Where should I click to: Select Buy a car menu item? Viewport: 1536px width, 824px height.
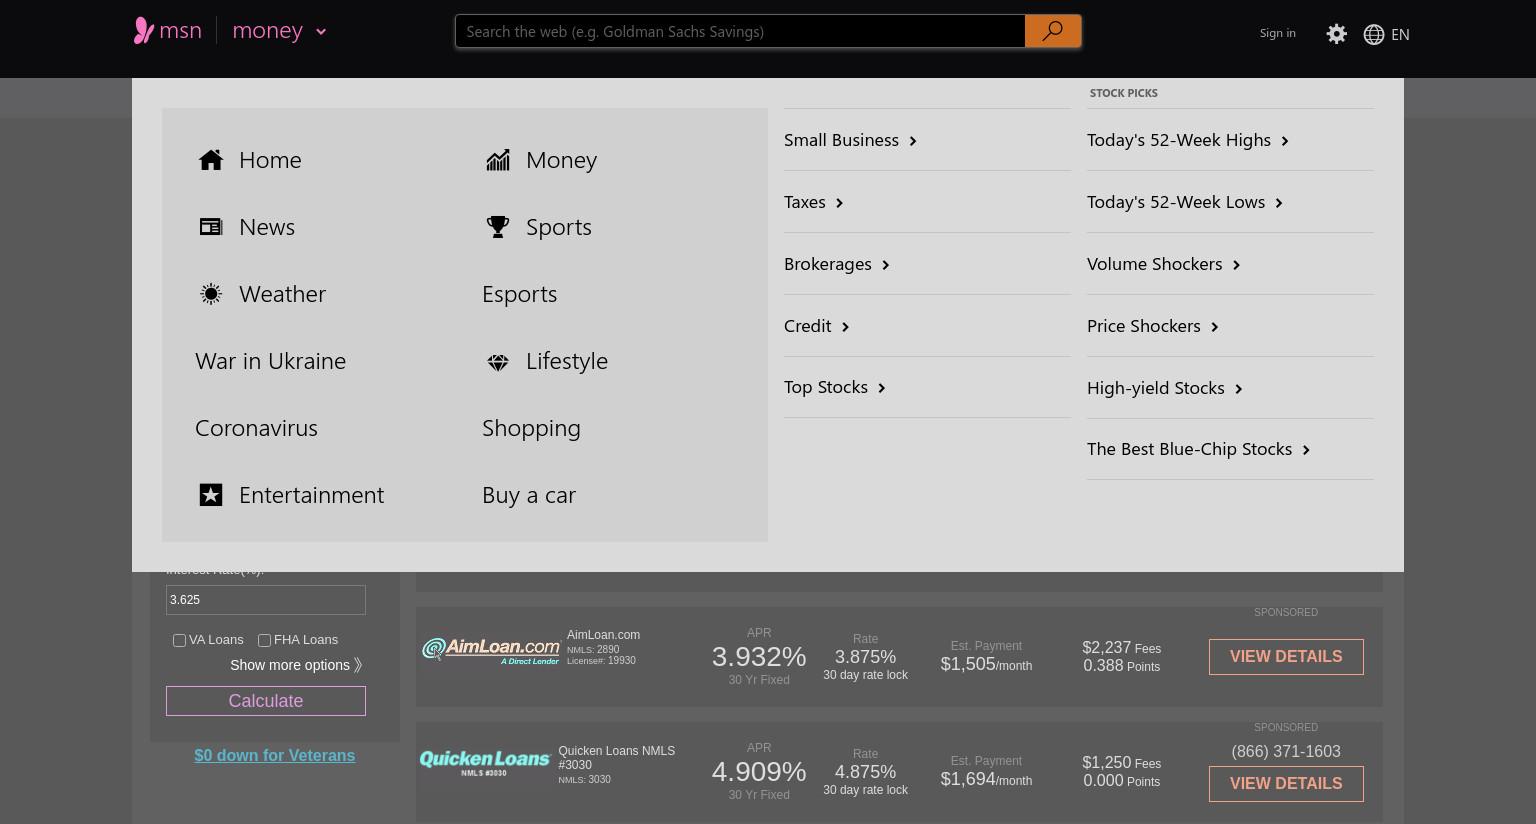pos(529,495)
